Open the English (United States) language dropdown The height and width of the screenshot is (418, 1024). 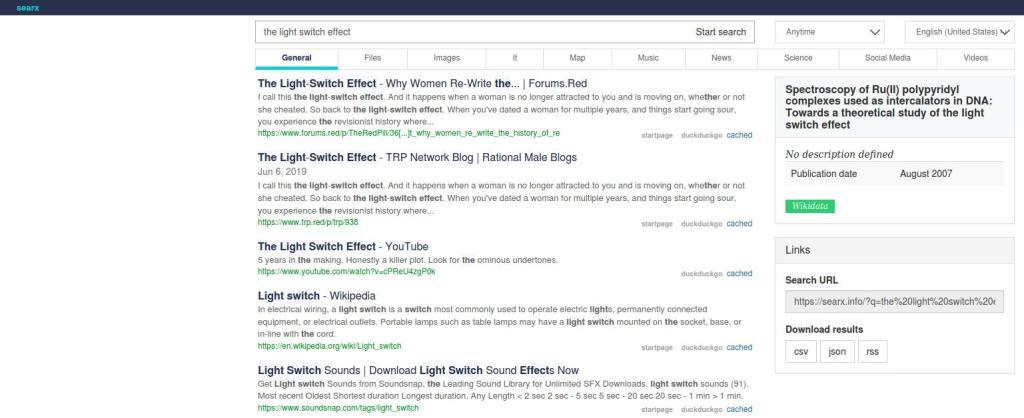958,32
